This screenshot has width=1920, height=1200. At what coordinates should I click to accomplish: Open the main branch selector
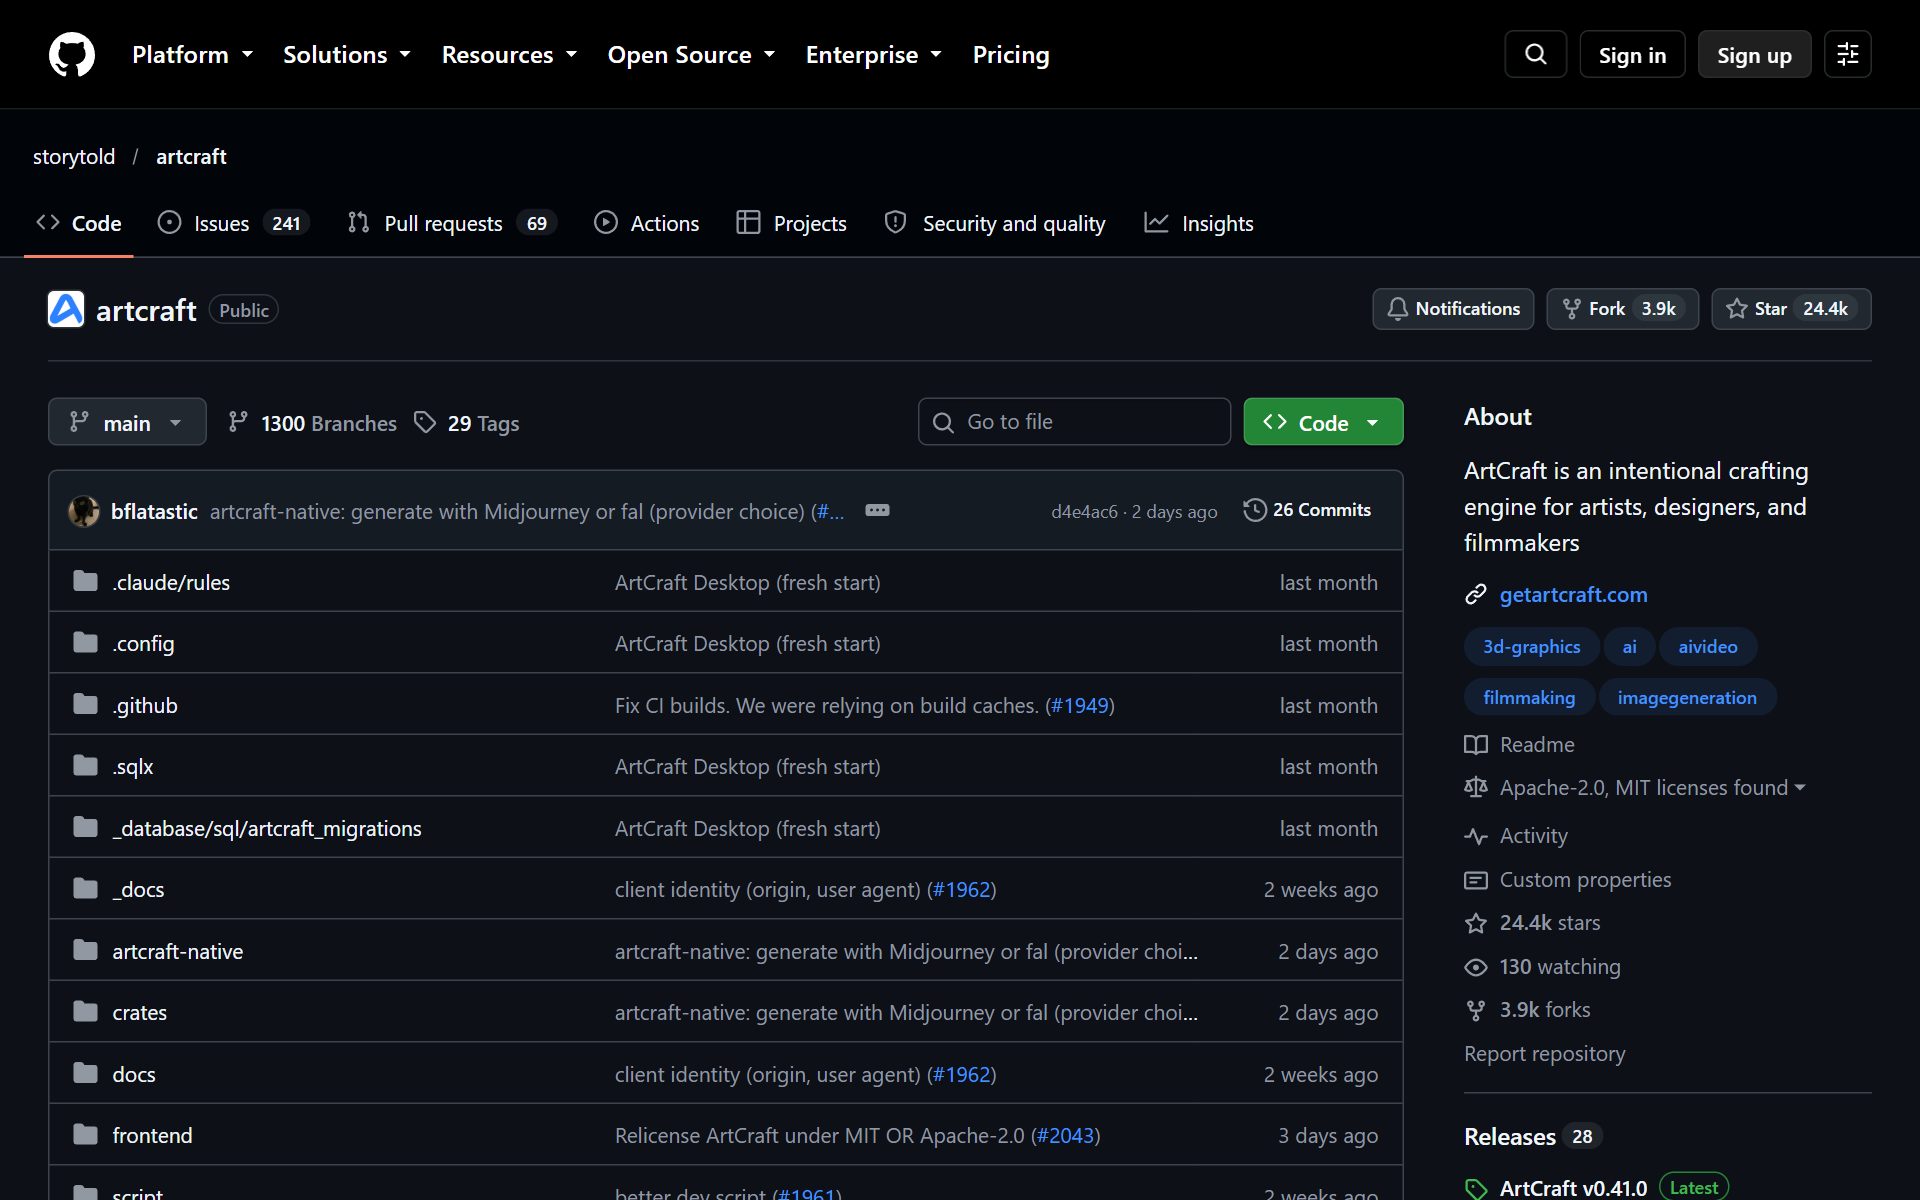coord(127,422)
